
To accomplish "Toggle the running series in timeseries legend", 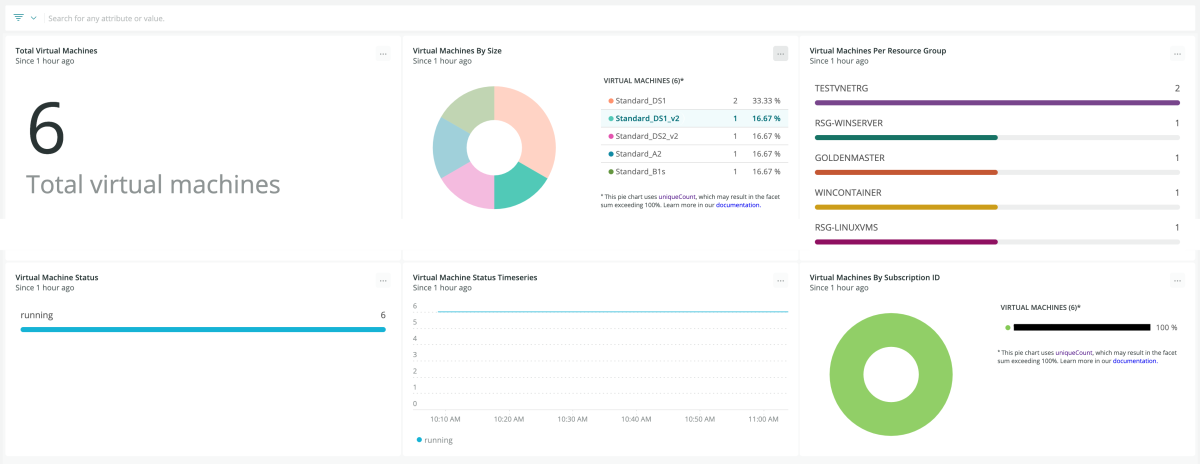I will click(x=435, y=440).
